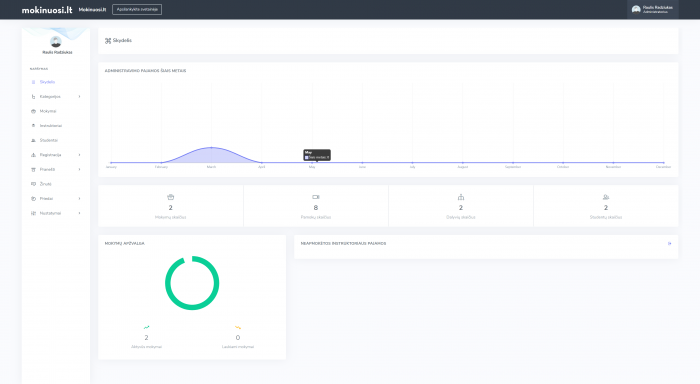Click the May data point on chart
The width and height of the screenshot is (700, 384).
(312, 163)
